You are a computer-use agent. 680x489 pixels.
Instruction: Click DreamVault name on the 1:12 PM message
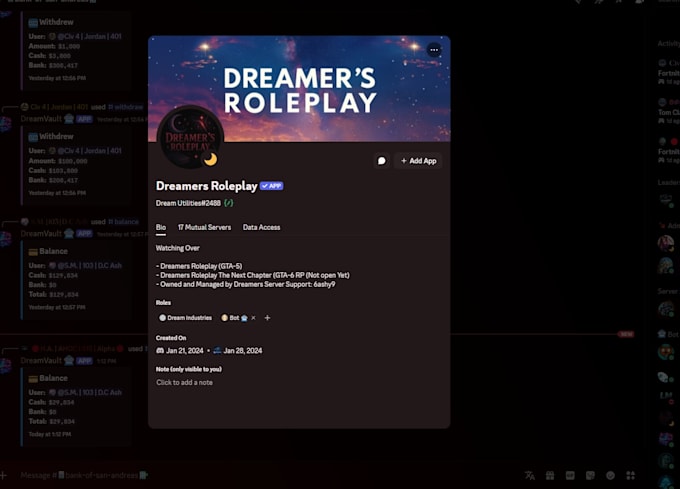[x=41, y=360]
